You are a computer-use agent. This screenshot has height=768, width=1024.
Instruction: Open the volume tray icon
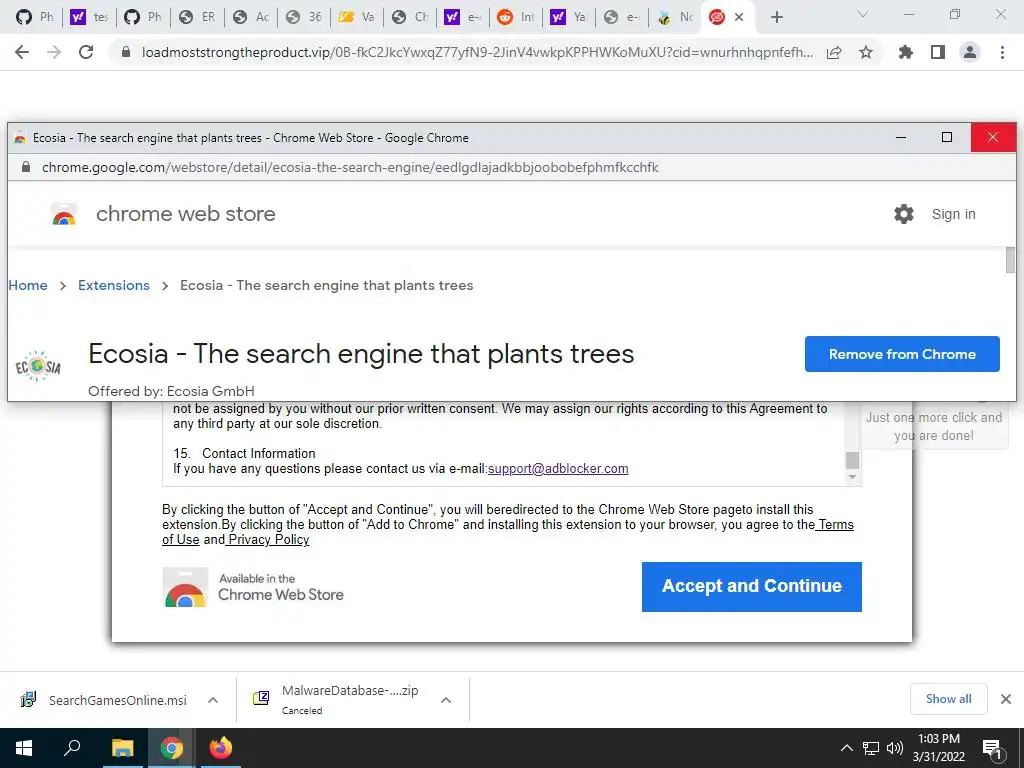[894, 748]
